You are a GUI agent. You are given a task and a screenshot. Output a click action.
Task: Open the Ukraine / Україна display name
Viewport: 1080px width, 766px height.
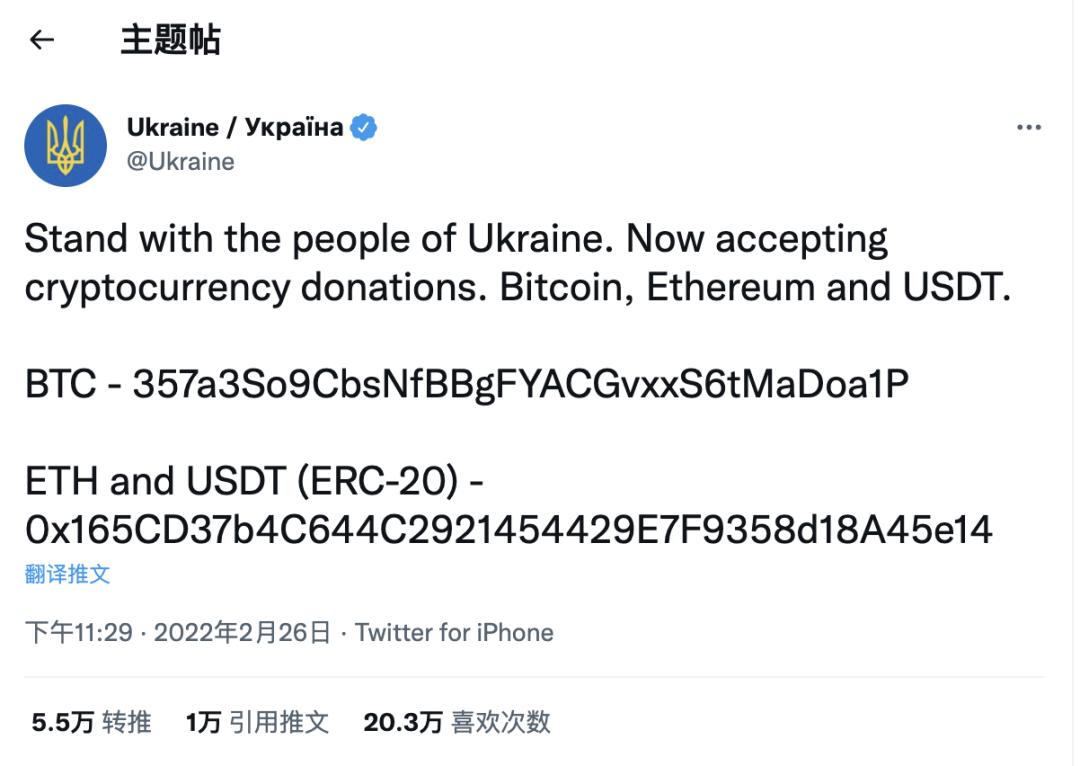click(x=235, y=128)
